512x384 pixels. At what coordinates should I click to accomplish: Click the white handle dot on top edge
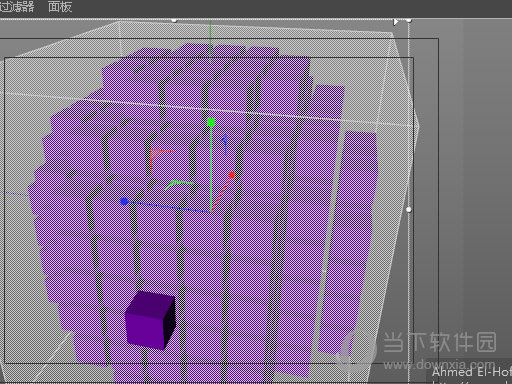[x=174, y=20]
